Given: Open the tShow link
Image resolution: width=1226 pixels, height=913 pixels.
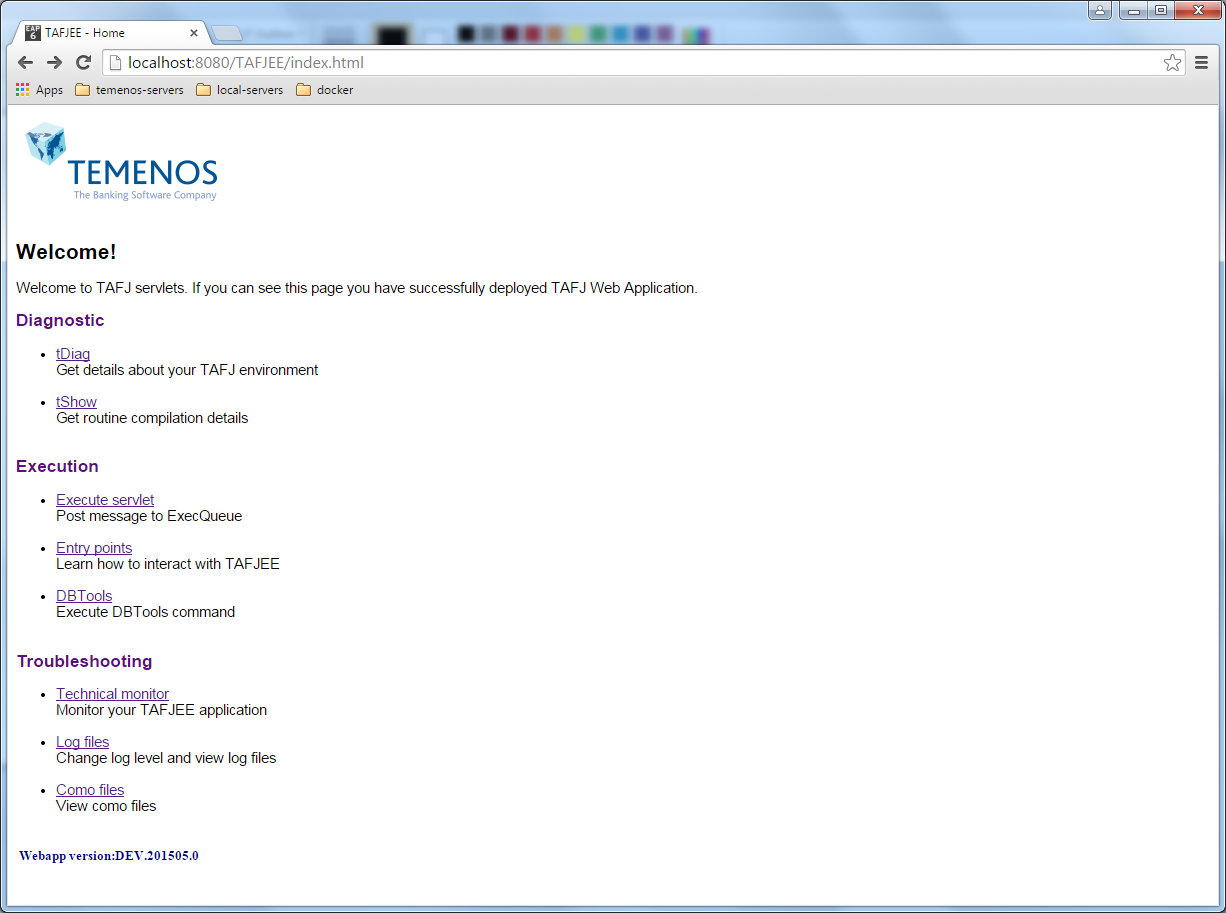Looking at the screenshot, I should click(x=77, y=402).
